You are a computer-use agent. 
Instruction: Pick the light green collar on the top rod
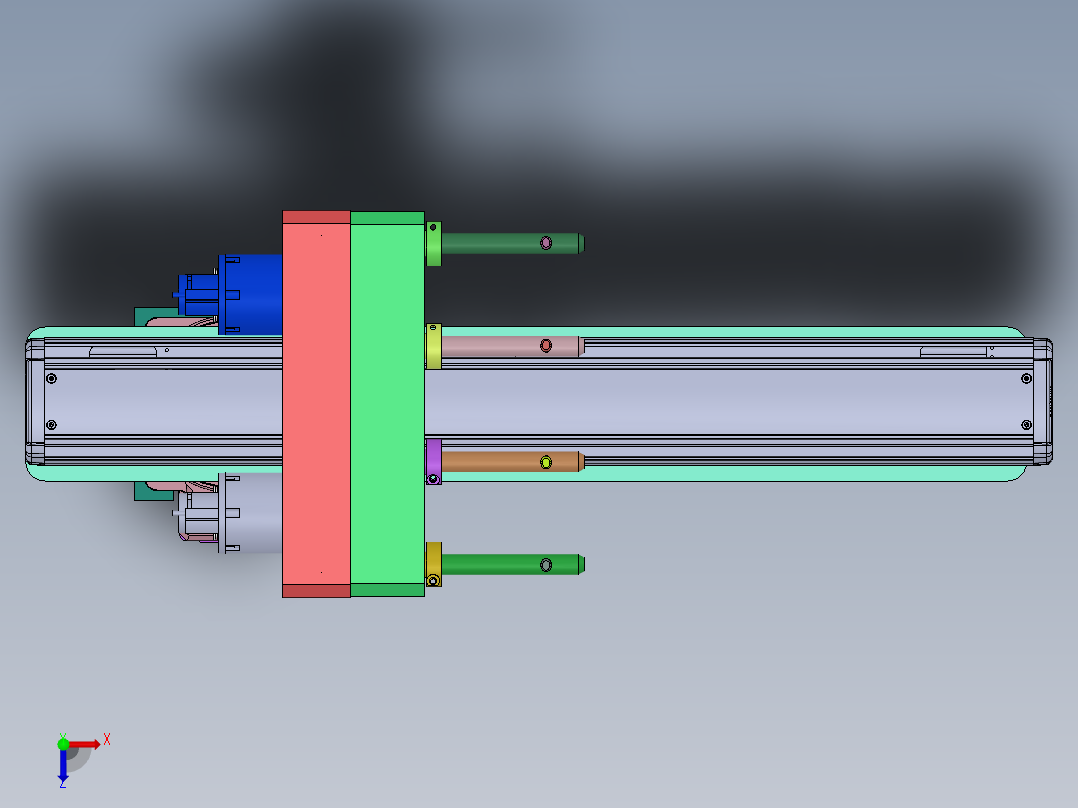point(433,244)
